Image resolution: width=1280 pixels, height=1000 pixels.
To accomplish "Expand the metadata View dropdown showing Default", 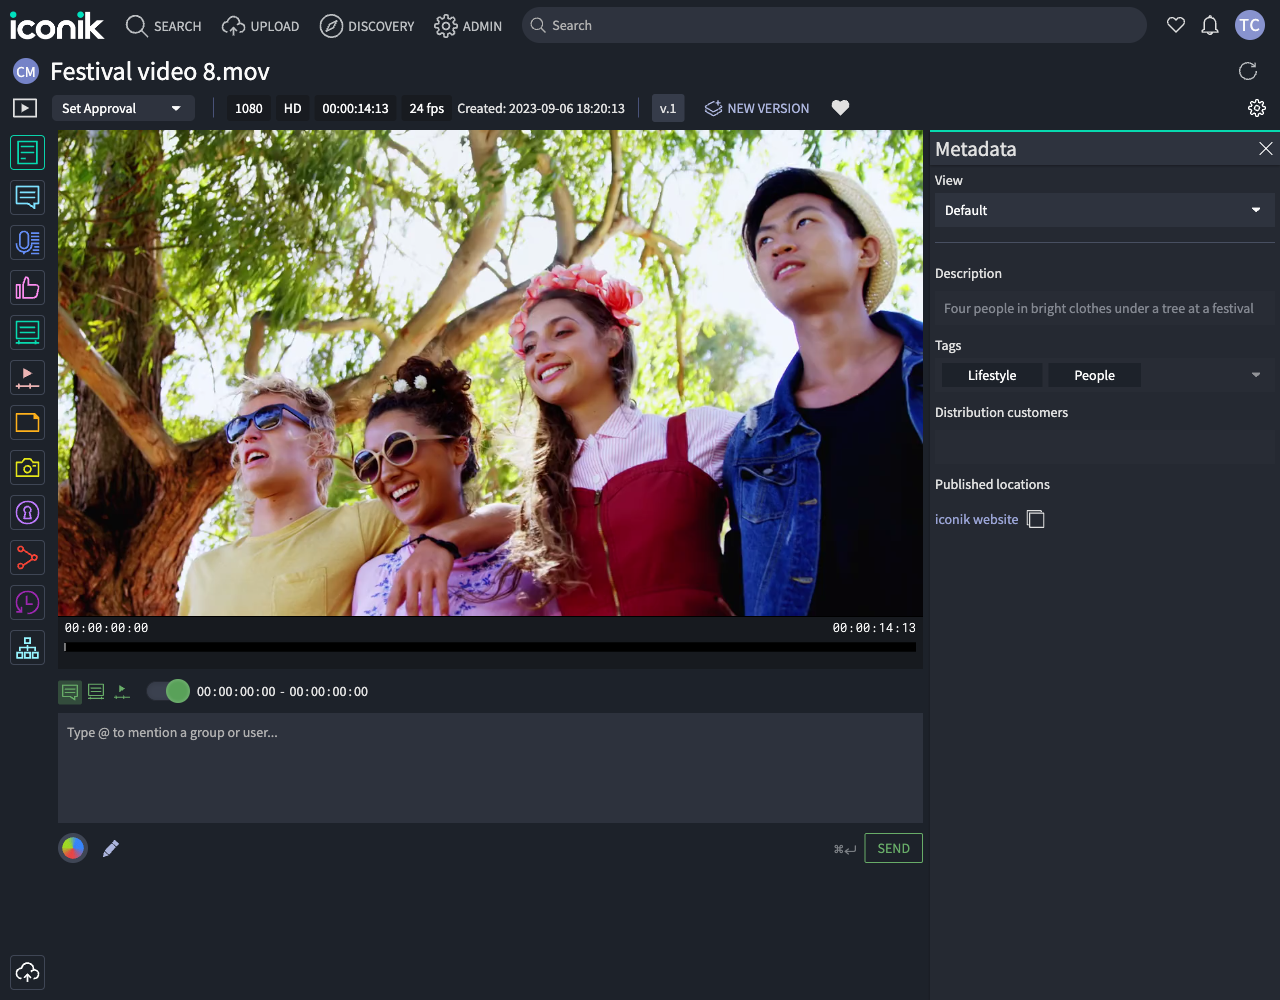I will pos(1104,210).
